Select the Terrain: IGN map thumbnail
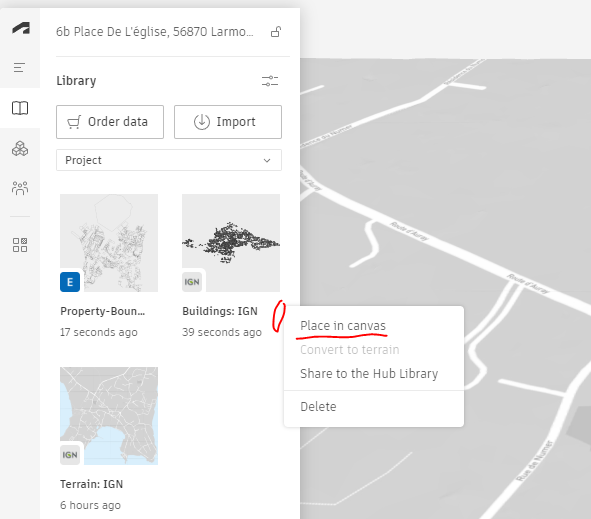591x519 pixels. (x=109, y=416)
